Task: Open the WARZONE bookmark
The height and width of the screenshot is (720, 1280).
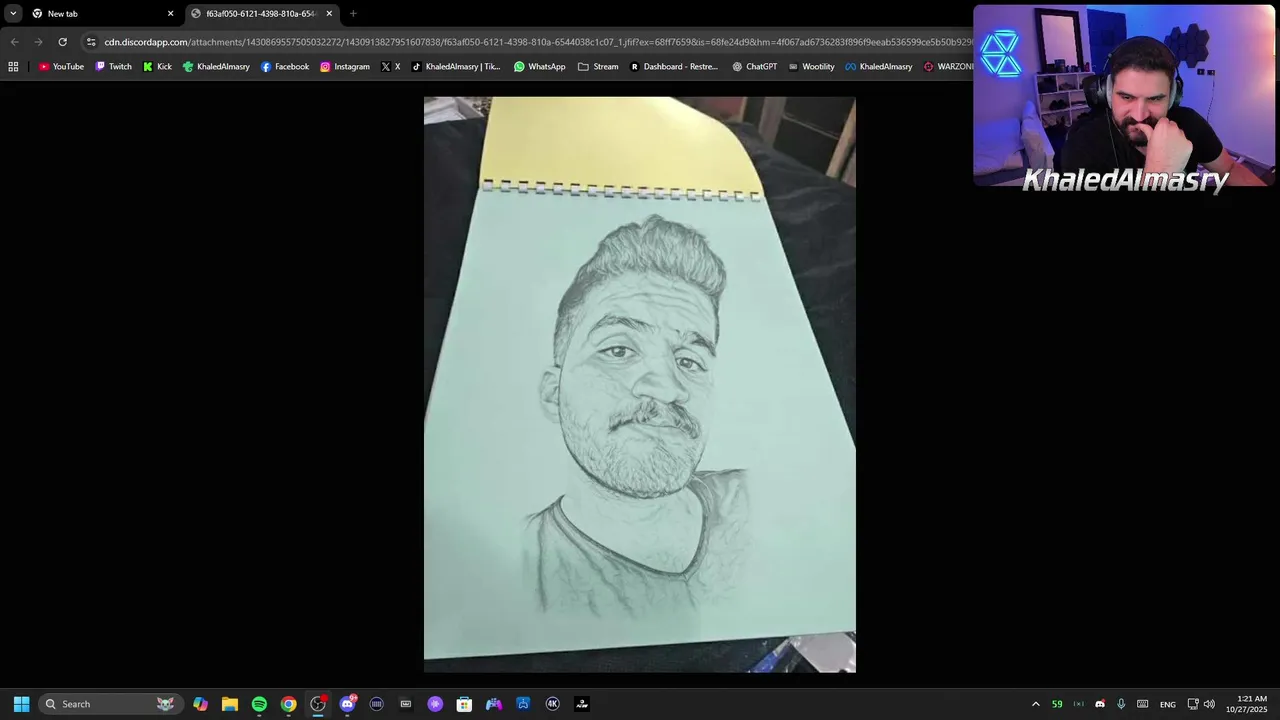Action: [x=948, y=67]
